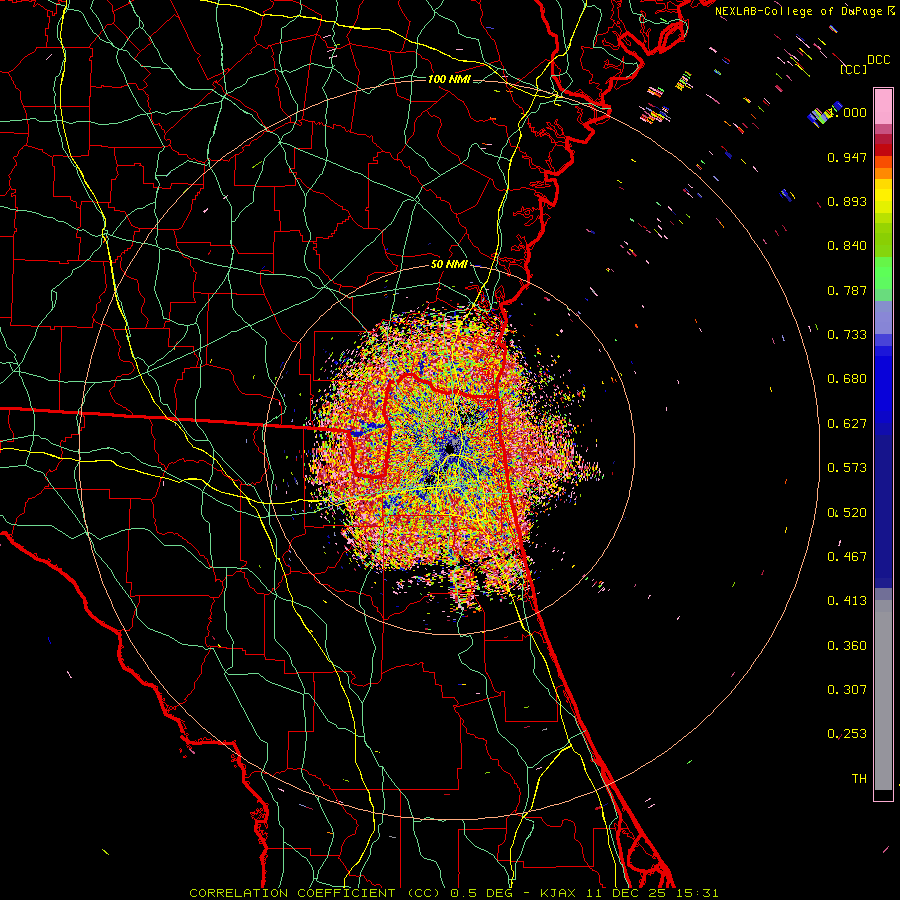Click the DCC label above the color scale
The height and width of the screenshot is (900, 900).
(878, 59)
